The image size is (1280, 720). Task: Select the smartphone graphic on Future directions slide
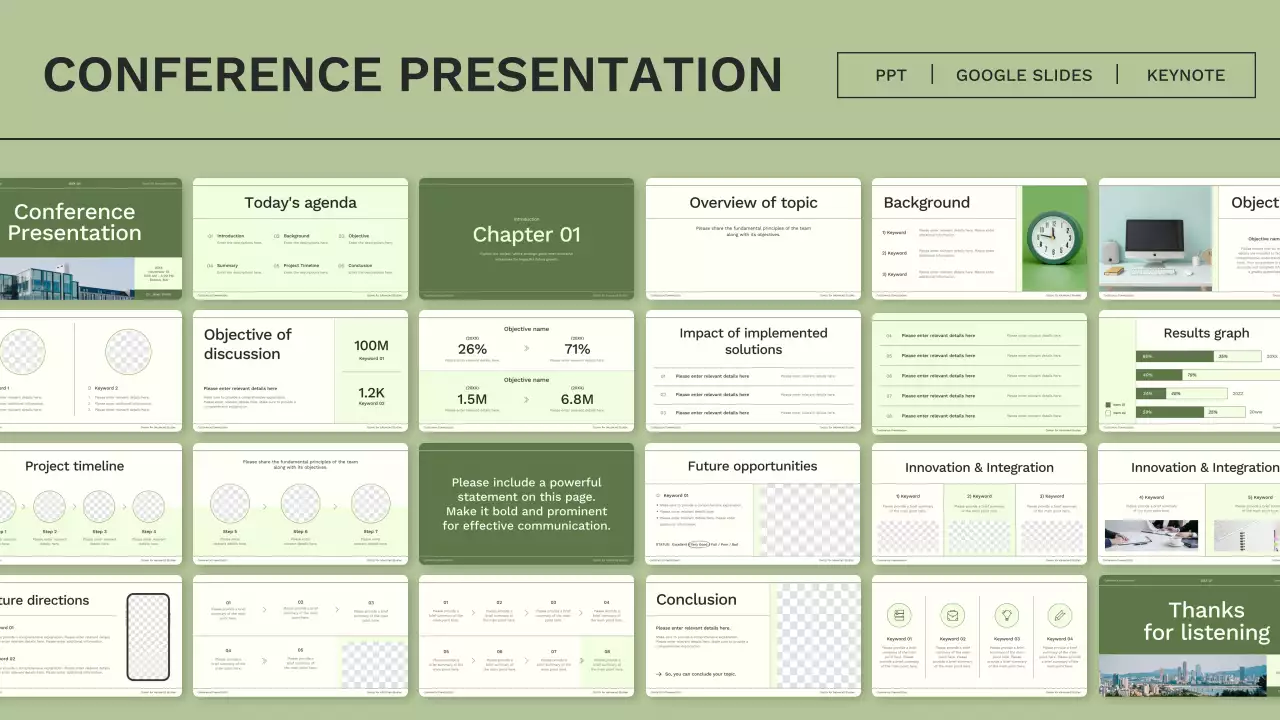click(x=148, y=633)
